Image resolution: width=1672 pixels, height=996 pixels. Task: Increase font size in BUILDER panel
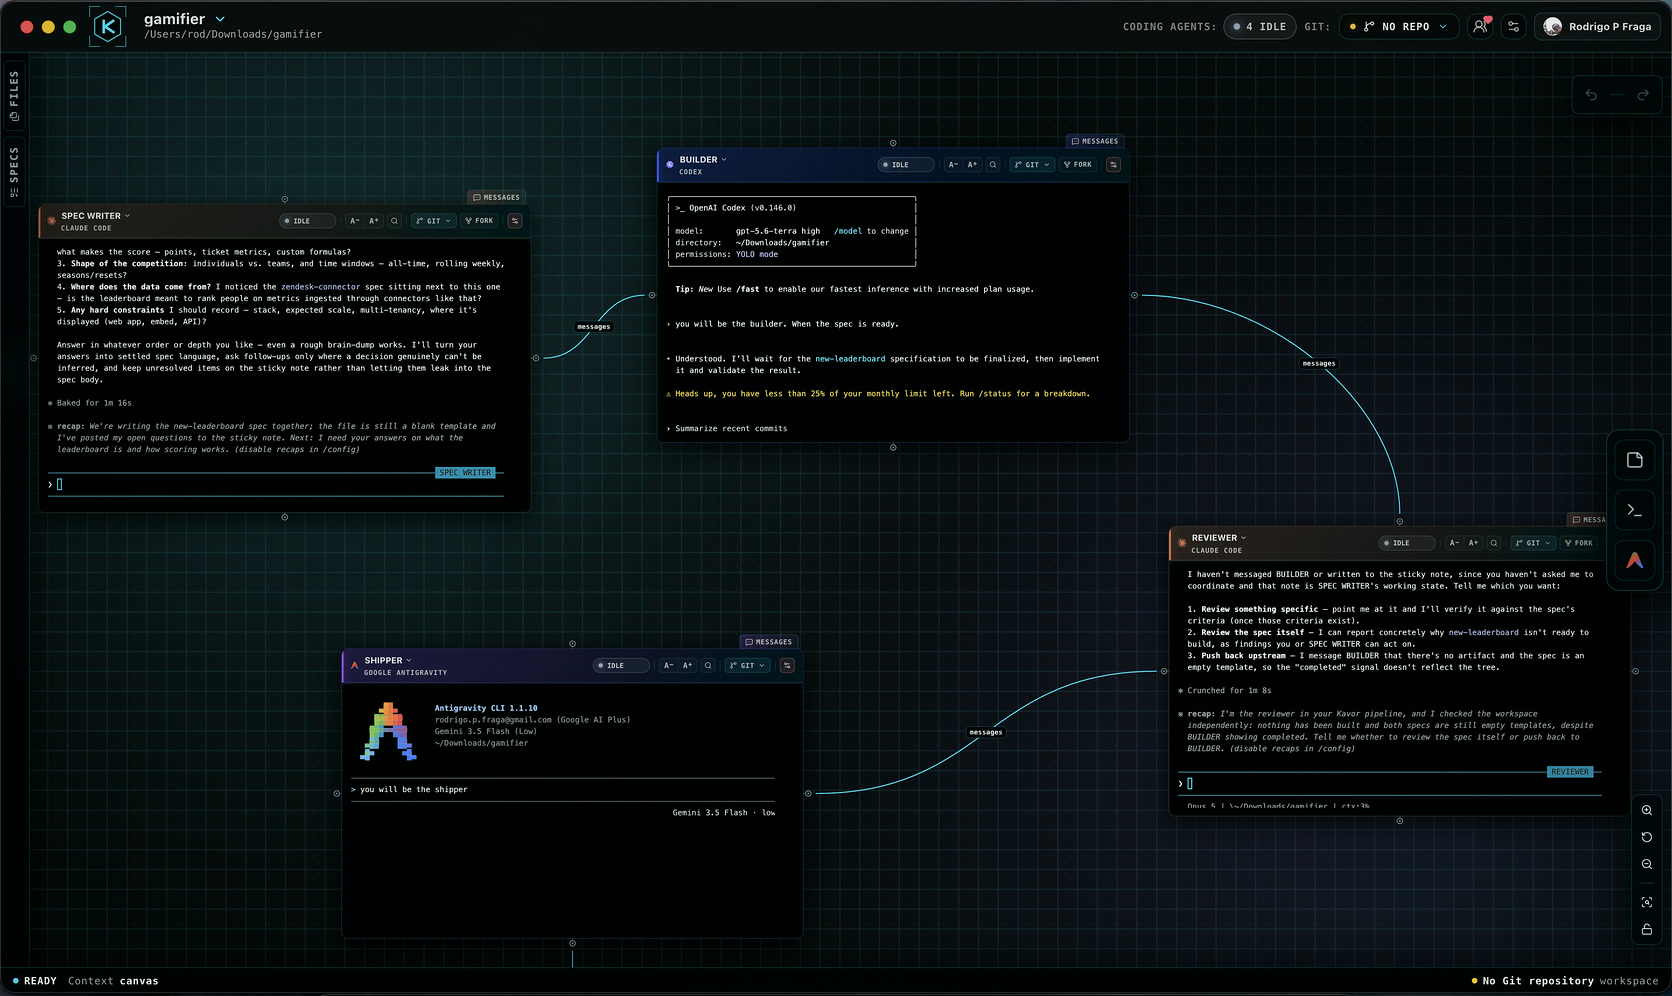coord(972,165)
